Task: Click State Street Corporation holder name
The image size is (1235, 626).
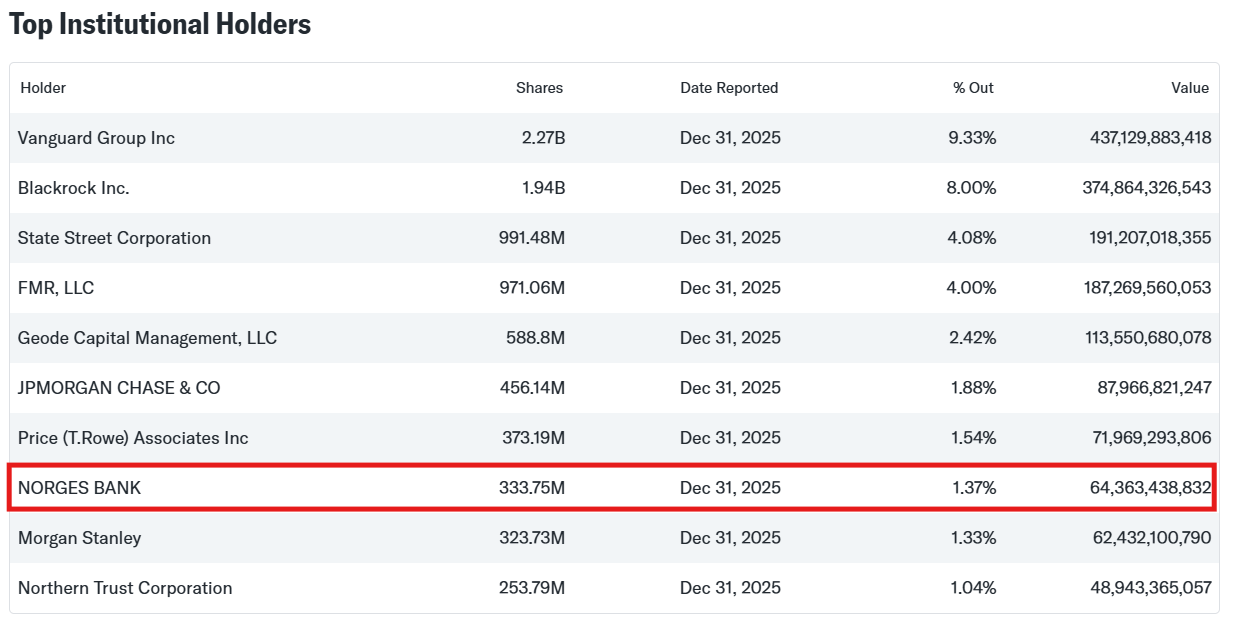Action: [x=114, y=238]
